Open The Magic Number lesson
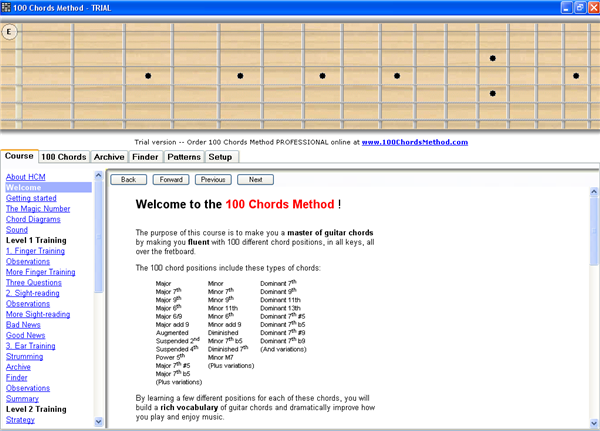Screen dimensions: 600x431 pos(38,209)
